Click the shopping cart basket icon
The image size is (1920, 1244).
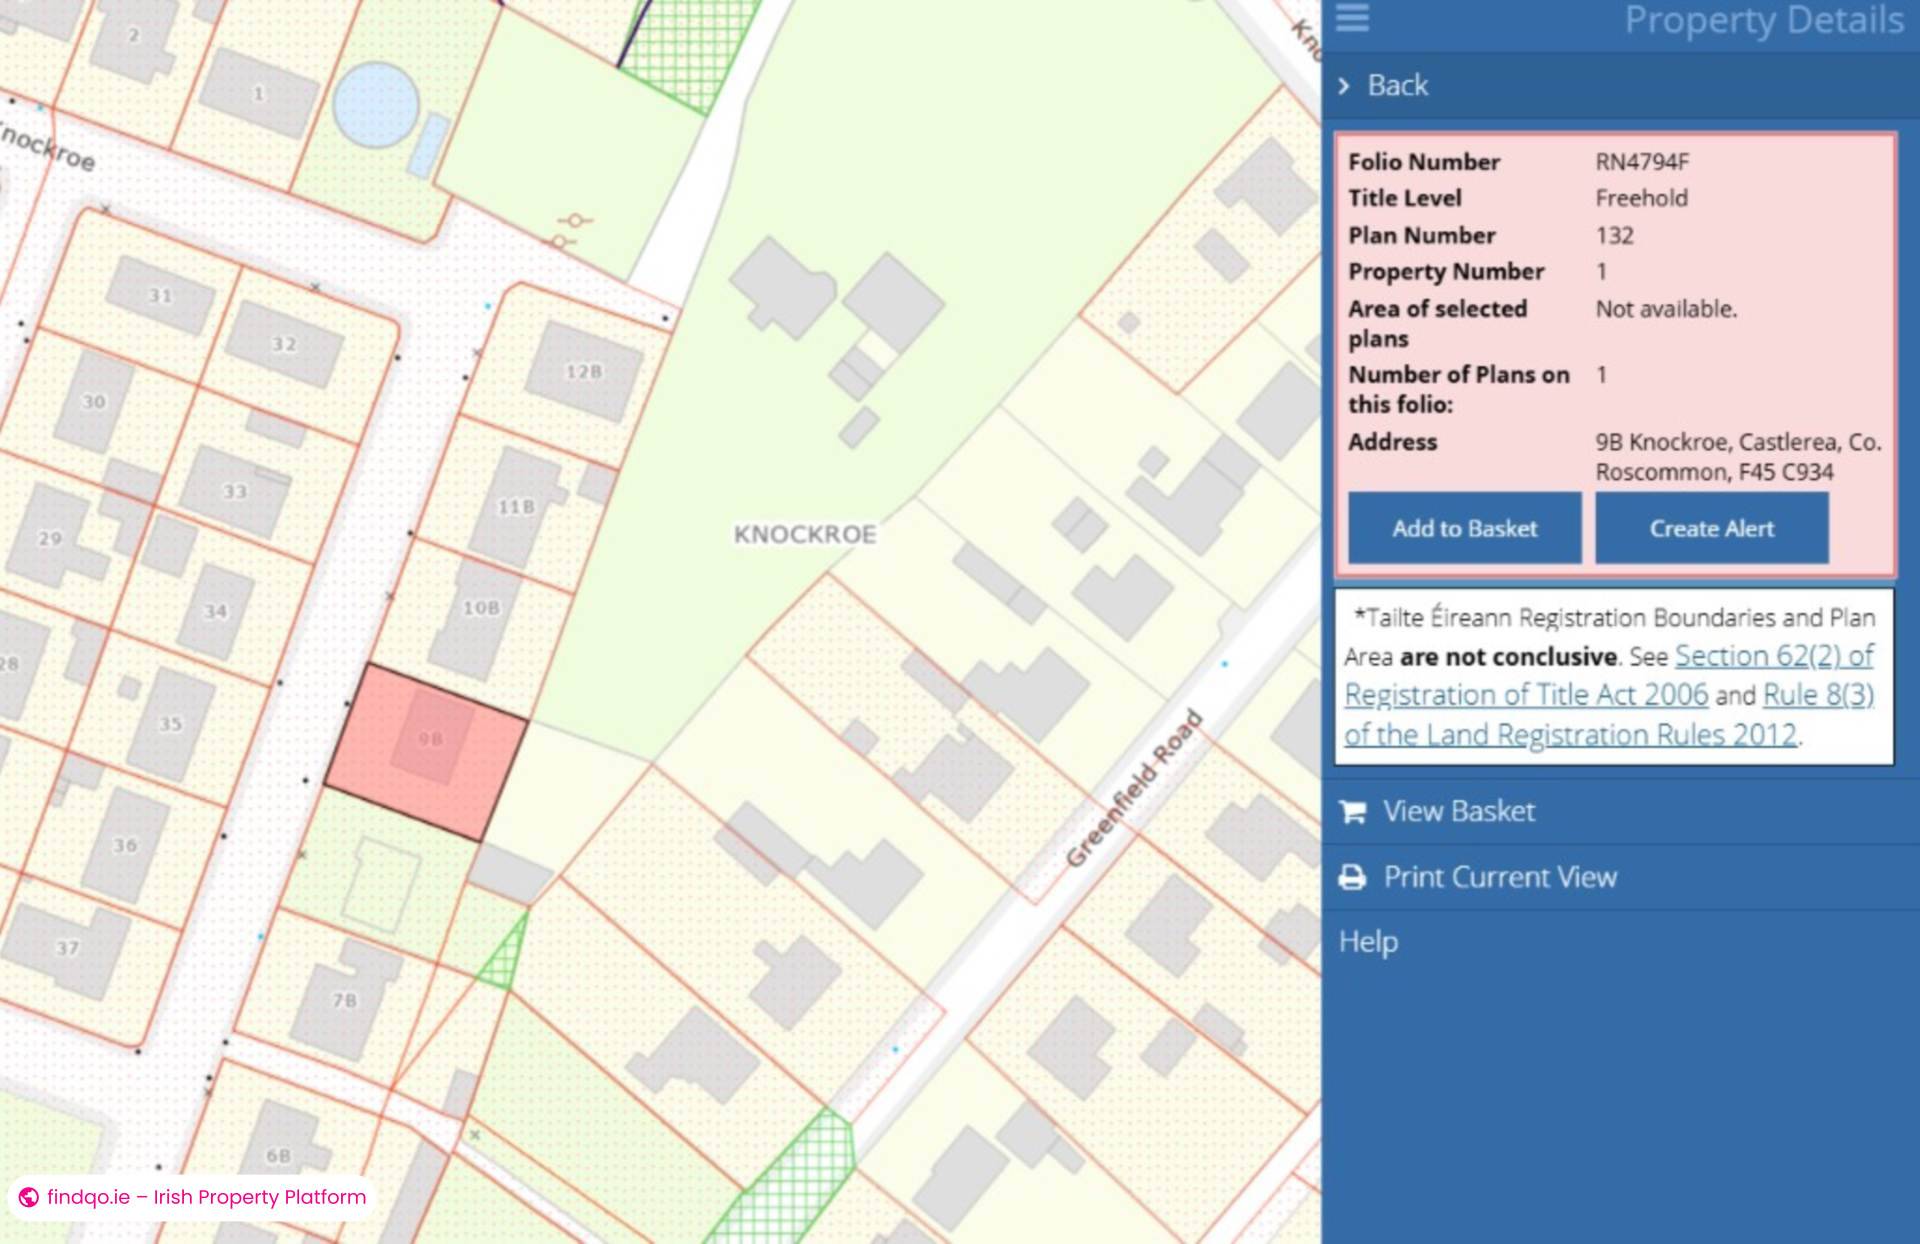click(x=1352, y=811)
